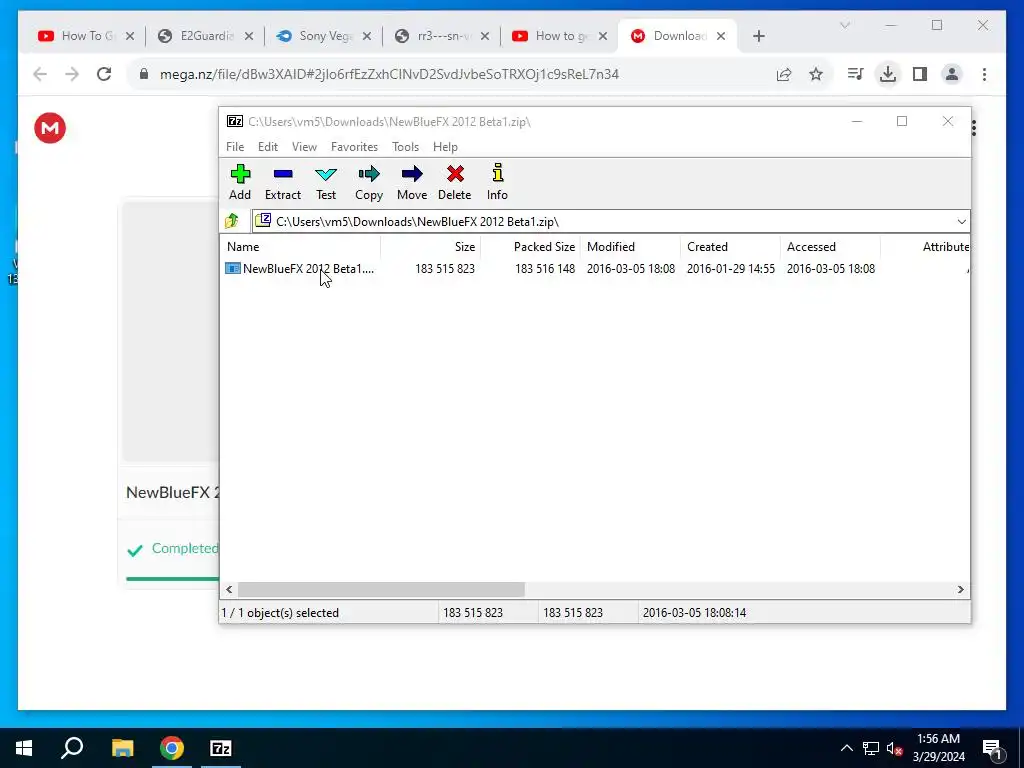Sort by the Size column header
Viewport: 1024px width, 768px height.
click(431, 247)
